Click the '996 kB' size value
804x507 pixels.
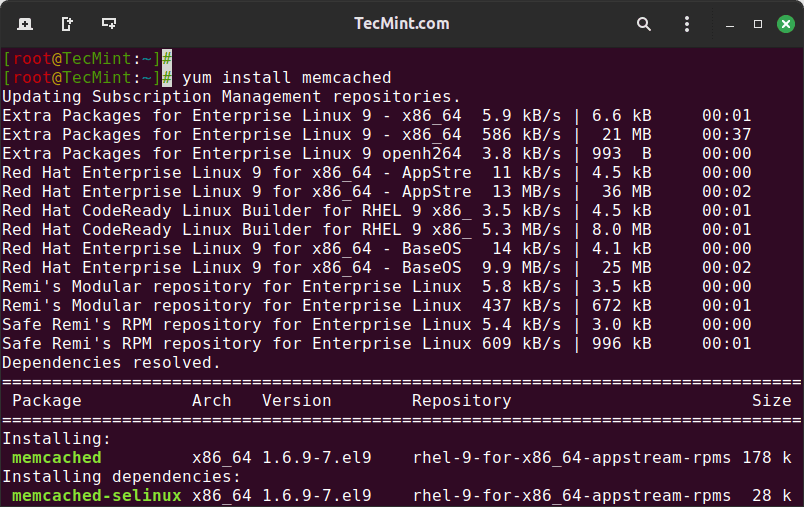[621, 343]
